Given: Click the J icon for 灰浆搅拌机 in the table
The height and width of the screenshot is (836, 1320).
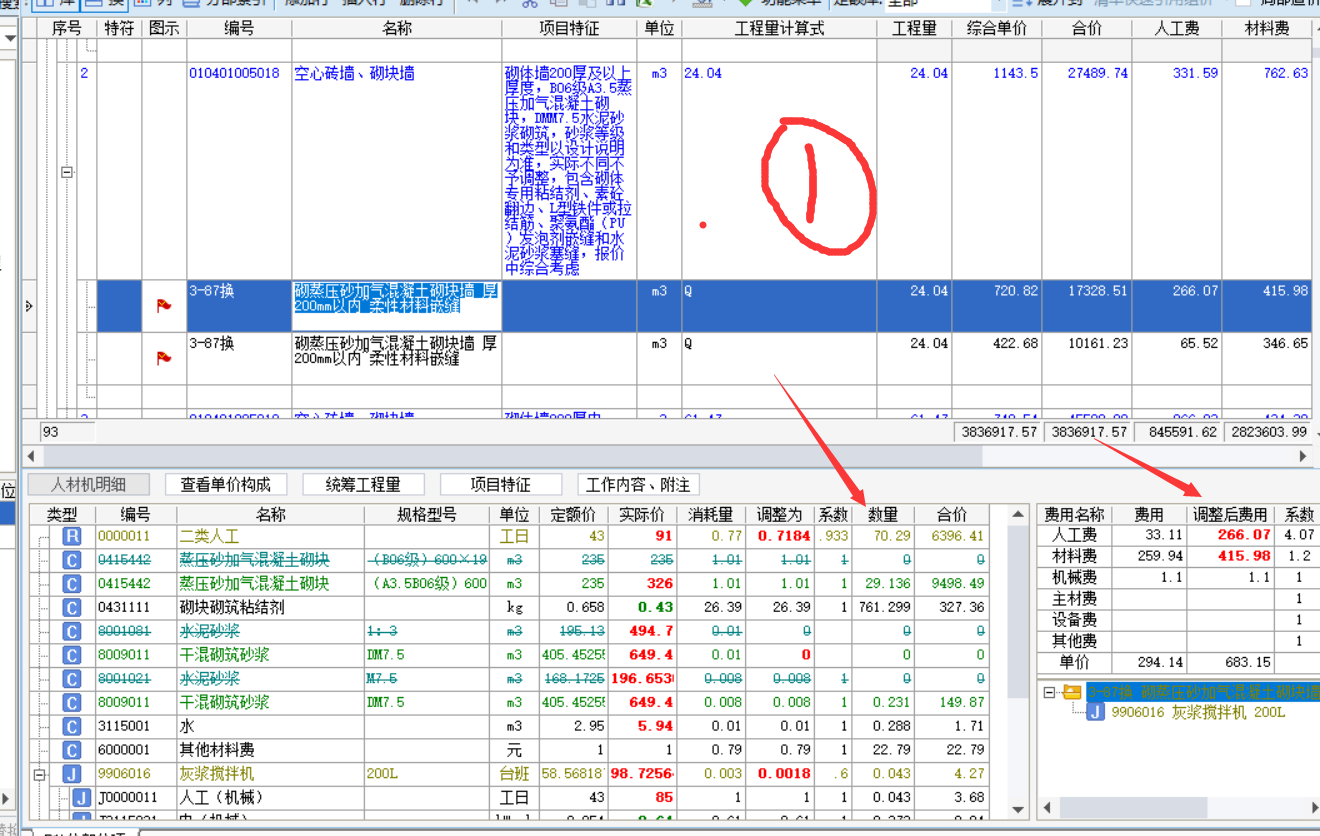Looking at the screenshot, I should coord(72,774).
